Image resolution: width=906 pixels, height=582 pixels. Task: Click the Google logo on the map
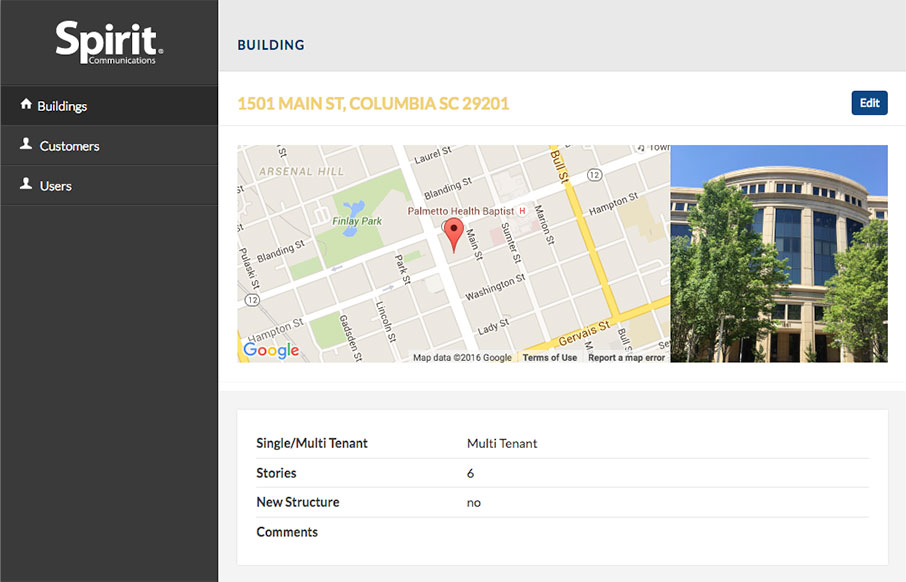(x=271, y=350)
